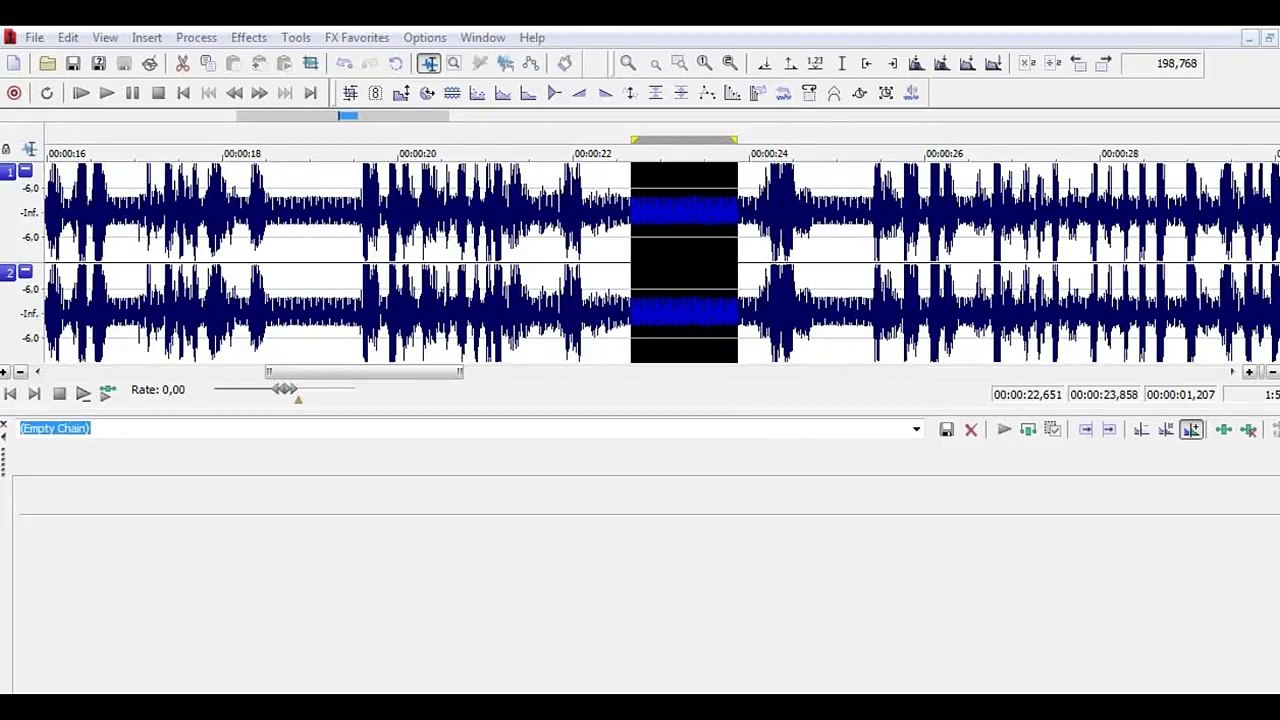
Task: Click the Rate scrub slider
Action: (284, 389)
